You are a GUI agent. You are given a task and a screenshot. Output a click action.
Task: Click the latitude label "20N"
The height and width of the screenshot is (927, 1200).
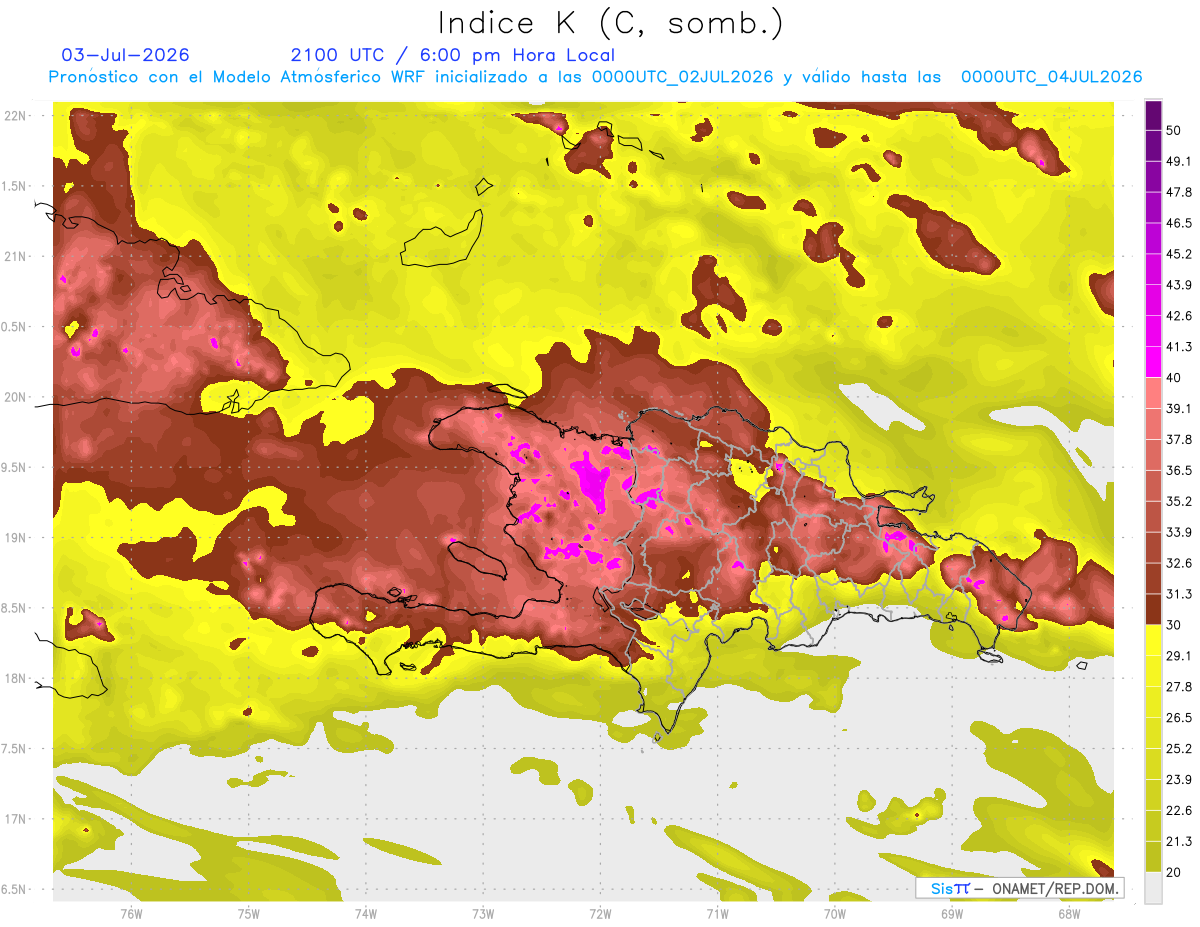tap(15, 397)
